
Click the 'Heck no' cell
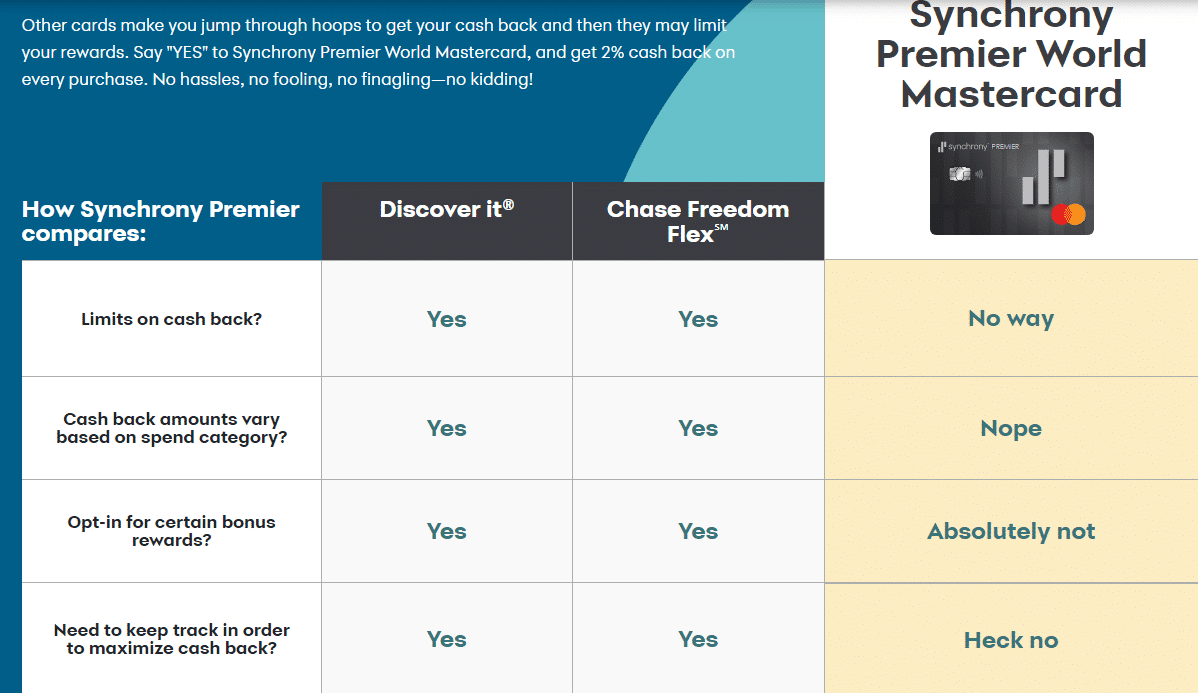(x=1012, y=639)
